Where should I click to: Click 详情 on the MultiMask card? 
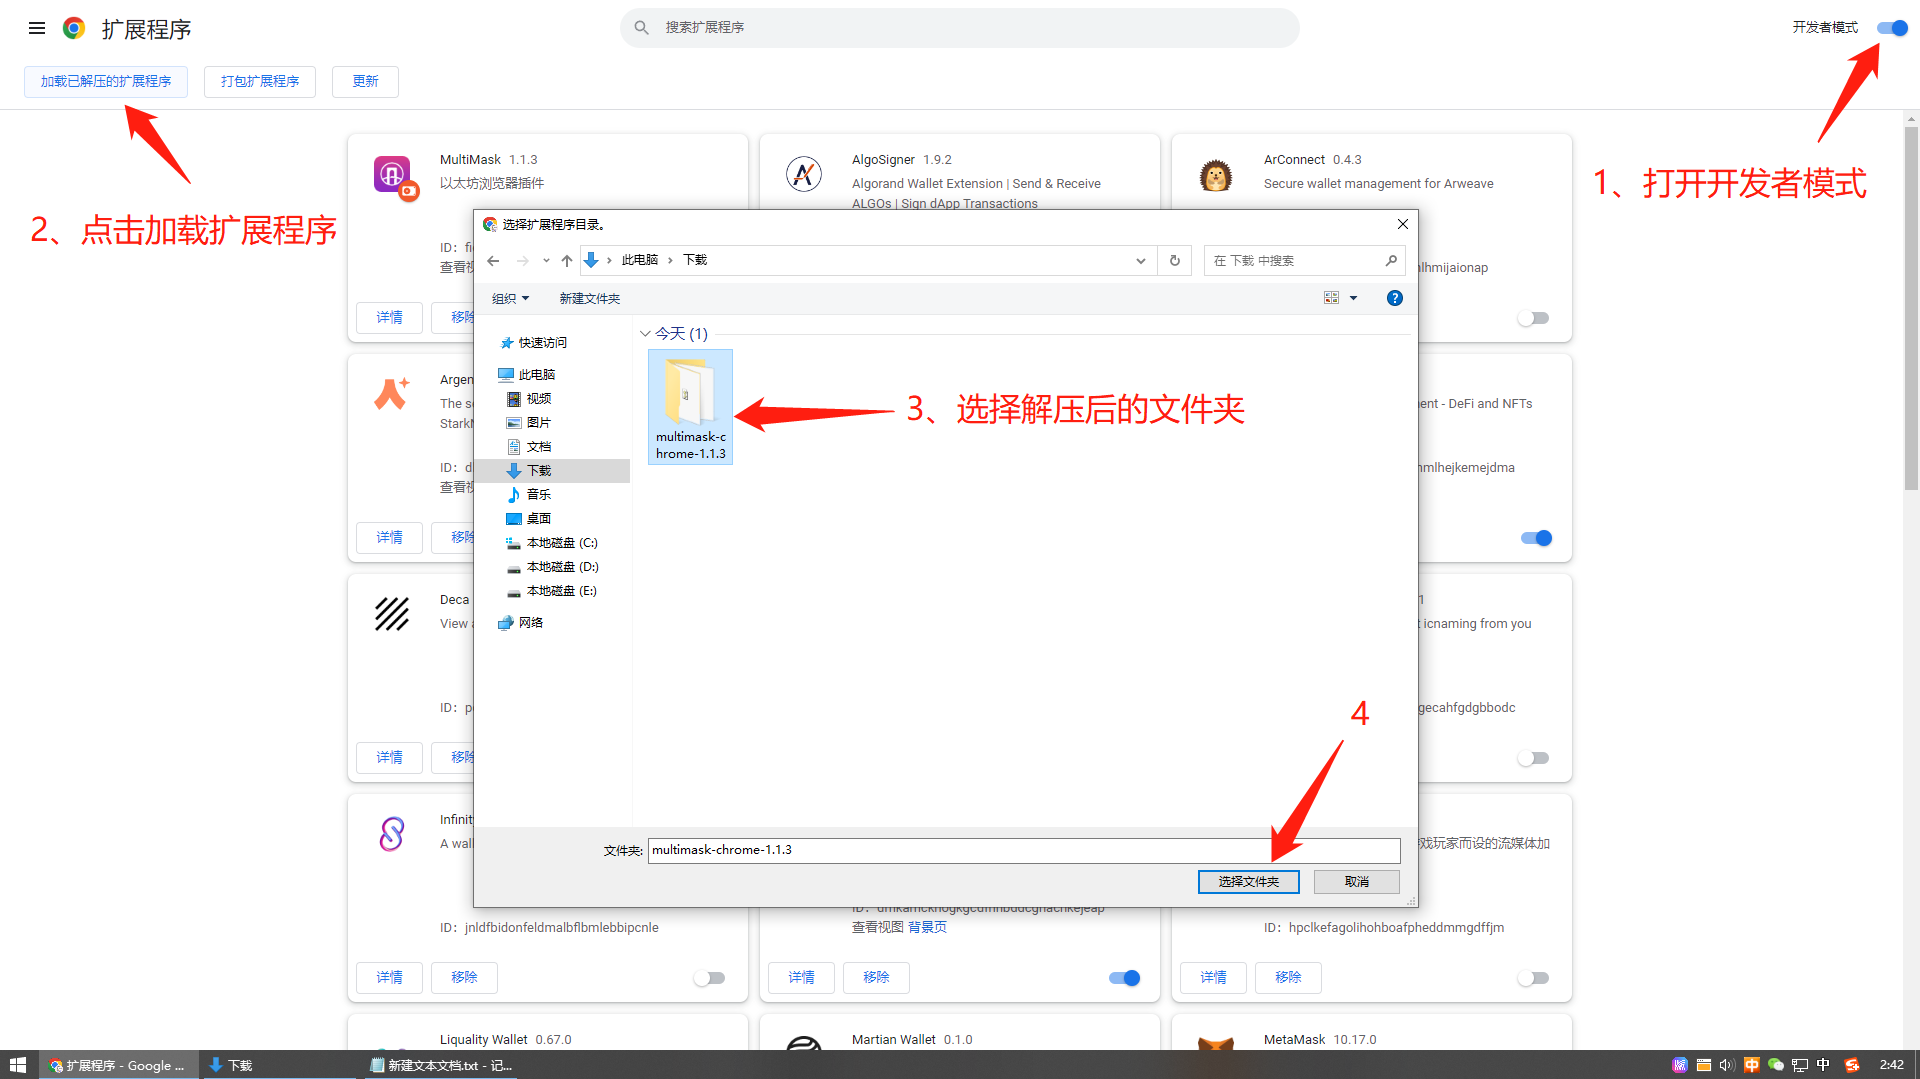coord(390,318)
